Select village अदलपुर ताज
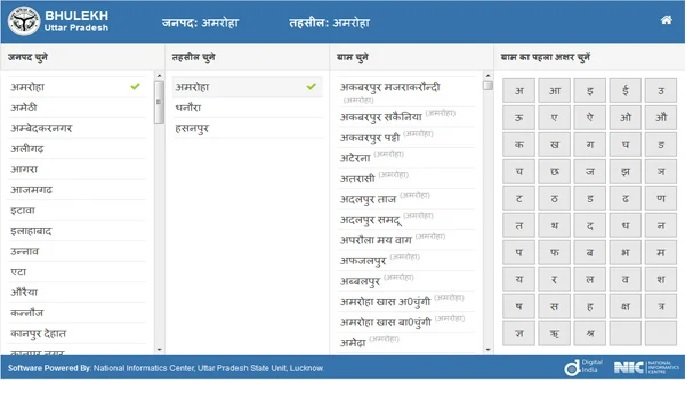Screen dimensions: 697x404 point(405,198)
